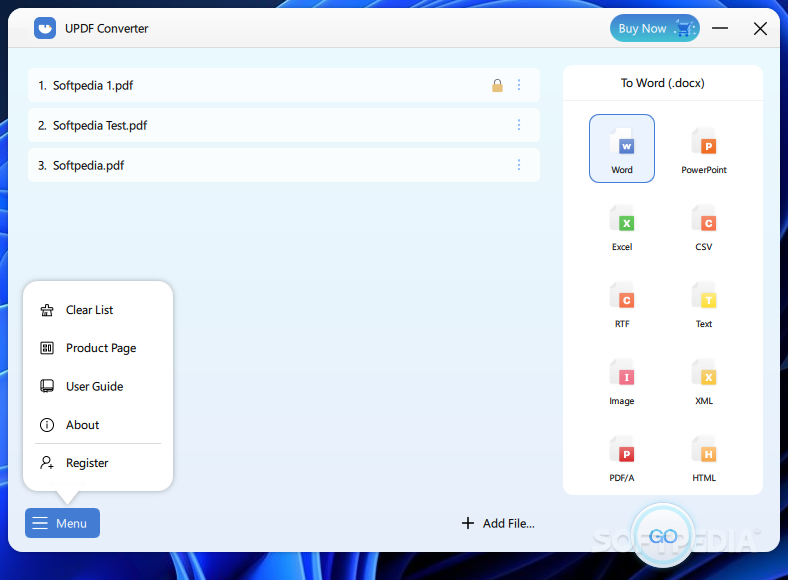Select the Softpedia Test.pdf file row
Viewport: 788px width, 580px height.
284,125
